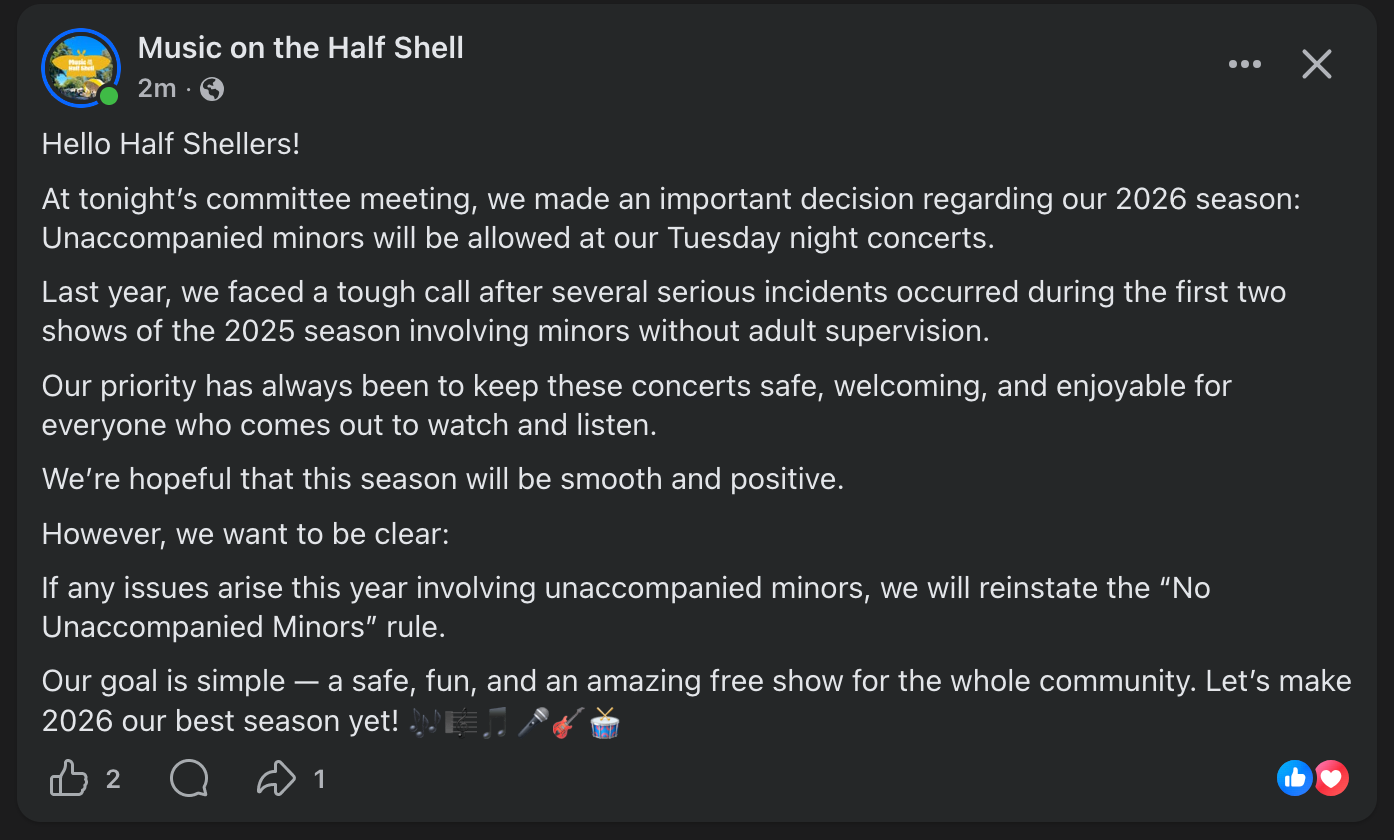Image resolution: width=1394 pixels, height=840 pixels.
Task: Click the "Hello Half Shellers!" greeting text
Action: [x=170, y=144]
